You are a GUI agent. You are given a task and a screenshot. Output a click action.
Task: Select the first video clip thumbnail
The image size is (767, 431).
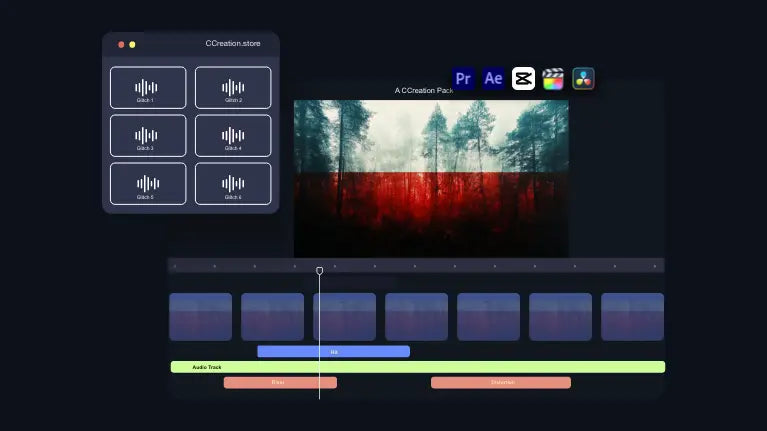click(200, 317)
